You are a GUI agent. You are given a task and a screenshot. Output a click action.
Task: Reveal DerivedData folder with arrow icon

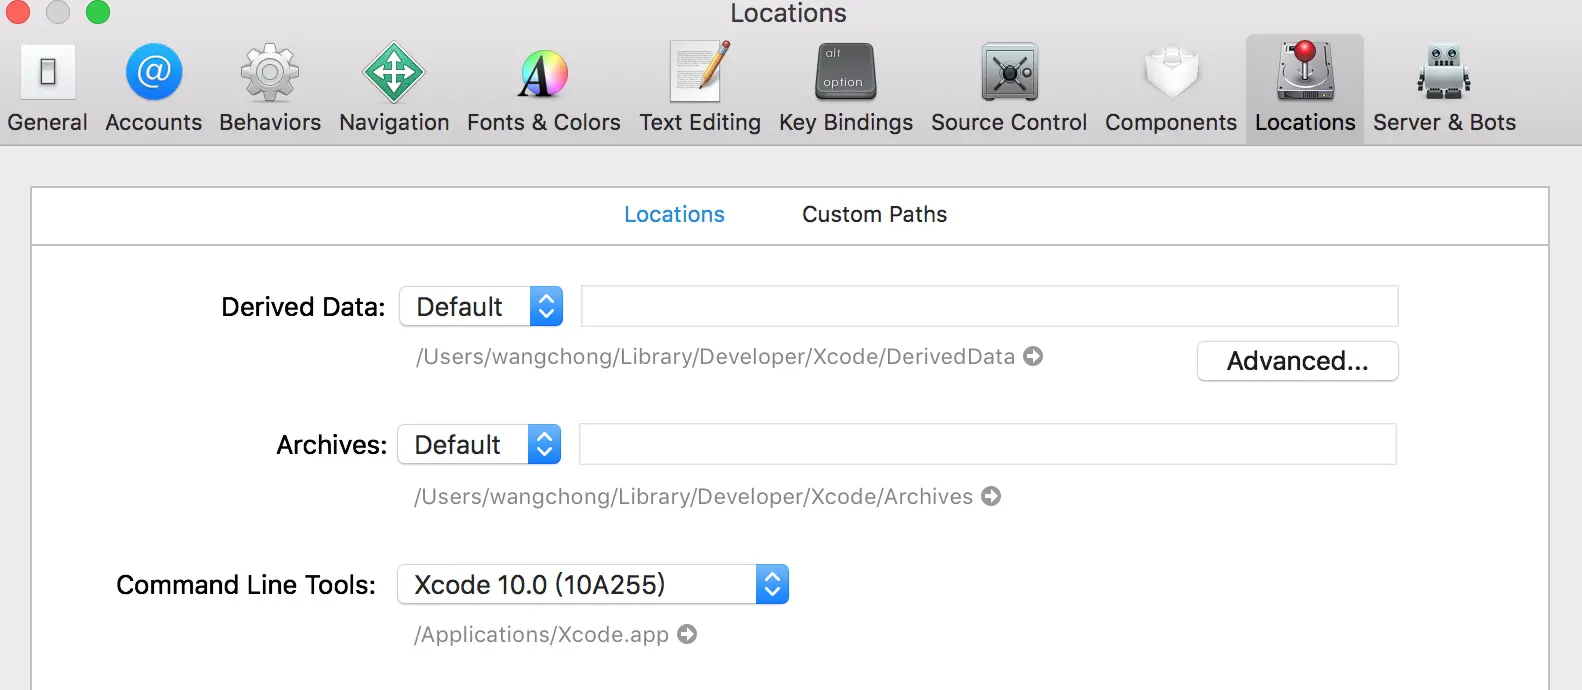pos(1033,356)
